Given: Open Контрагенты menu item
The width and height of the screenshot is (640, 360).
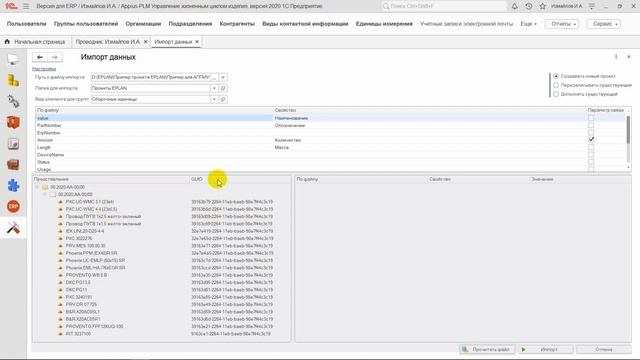Looking at the screenshot, I should tap(237, 24).
